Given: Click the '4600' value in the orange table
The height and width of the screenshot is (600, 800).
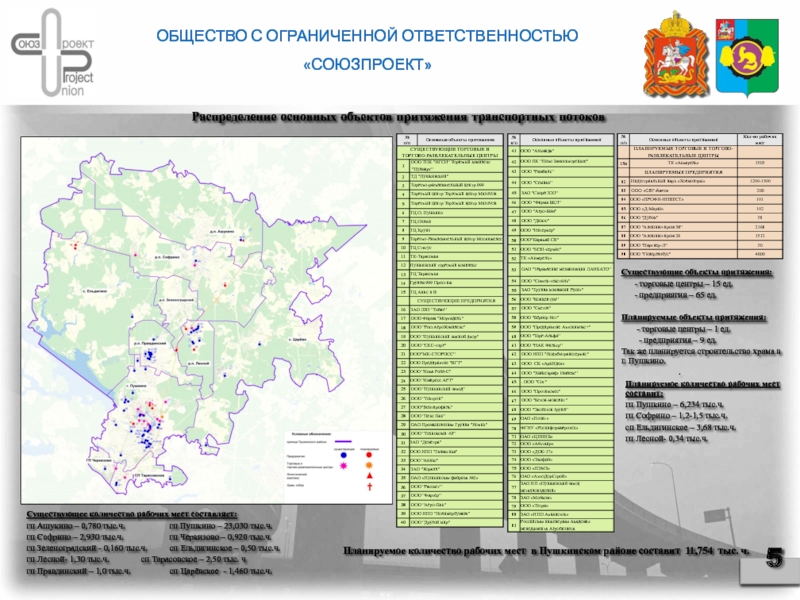Looking at the screenshot, I should (x=760, y=254).
